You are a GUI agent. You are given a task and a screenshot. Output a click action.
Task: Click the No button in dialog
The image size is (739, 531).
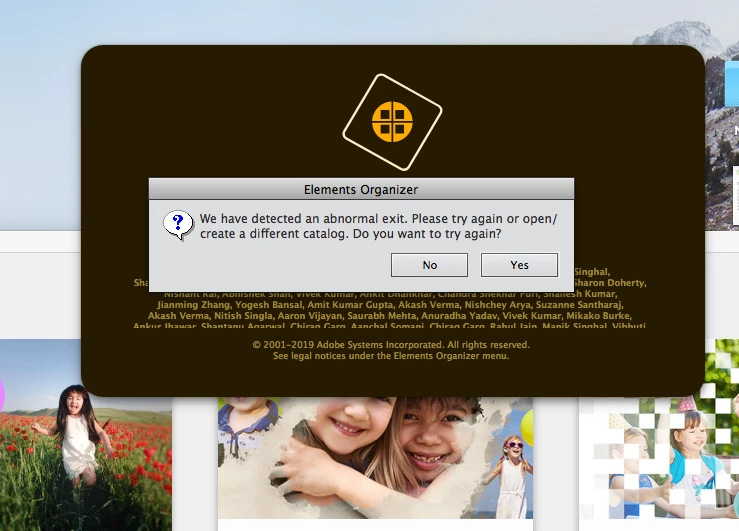coord(429,265)
